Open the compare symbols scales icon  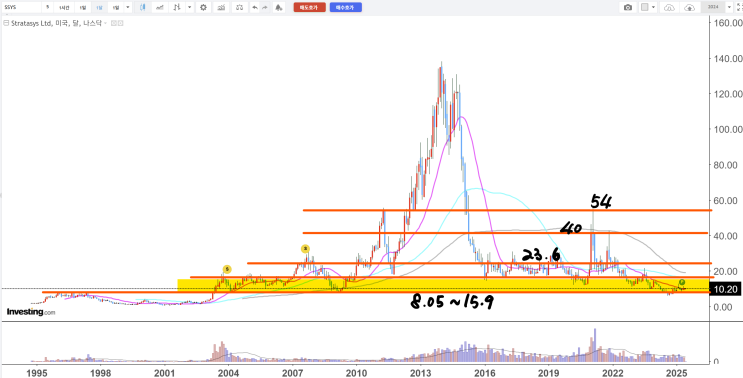click(240, 7)
